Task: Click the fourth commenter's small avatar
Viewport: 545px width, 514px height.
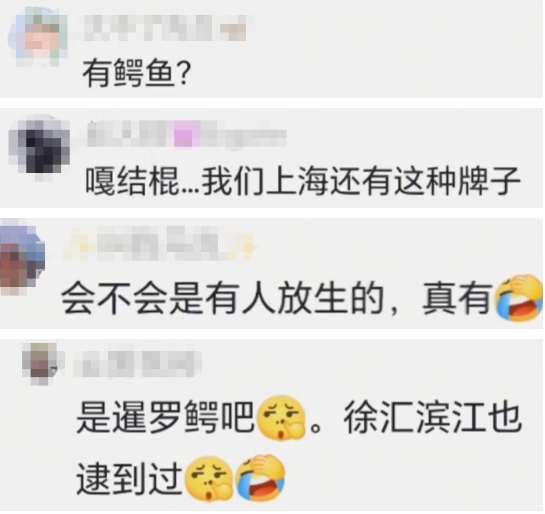Action: click(x=42, y=362)
